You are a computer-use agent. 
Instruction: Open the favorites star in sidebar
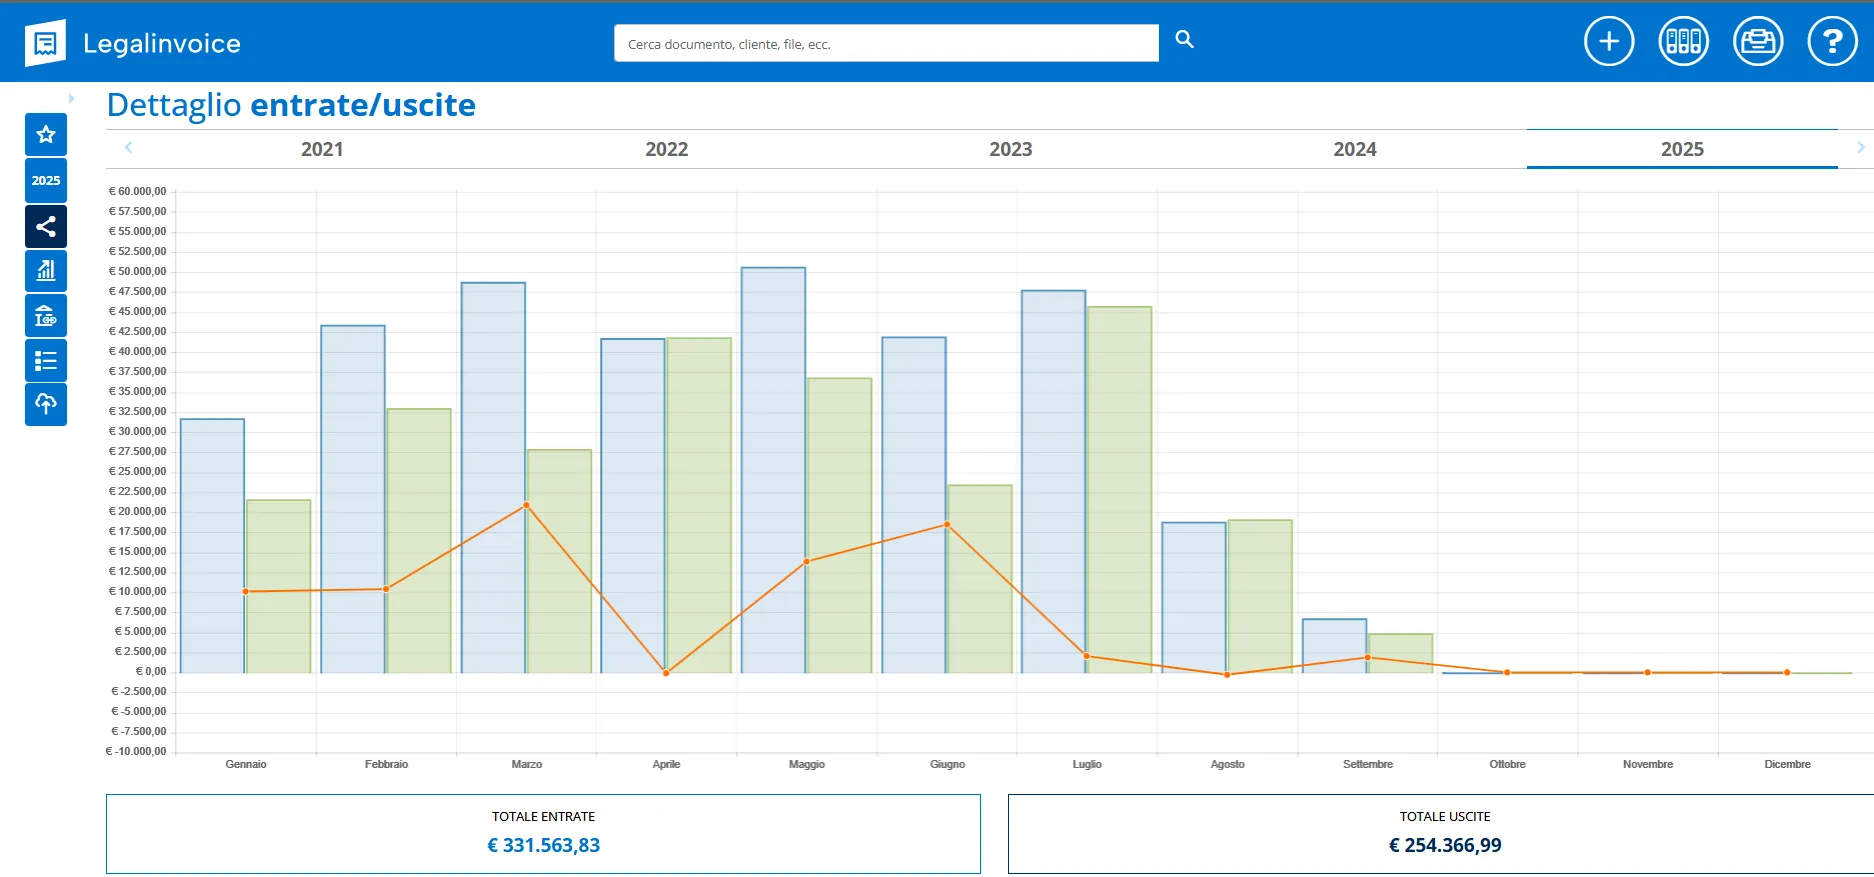[46, 135]
